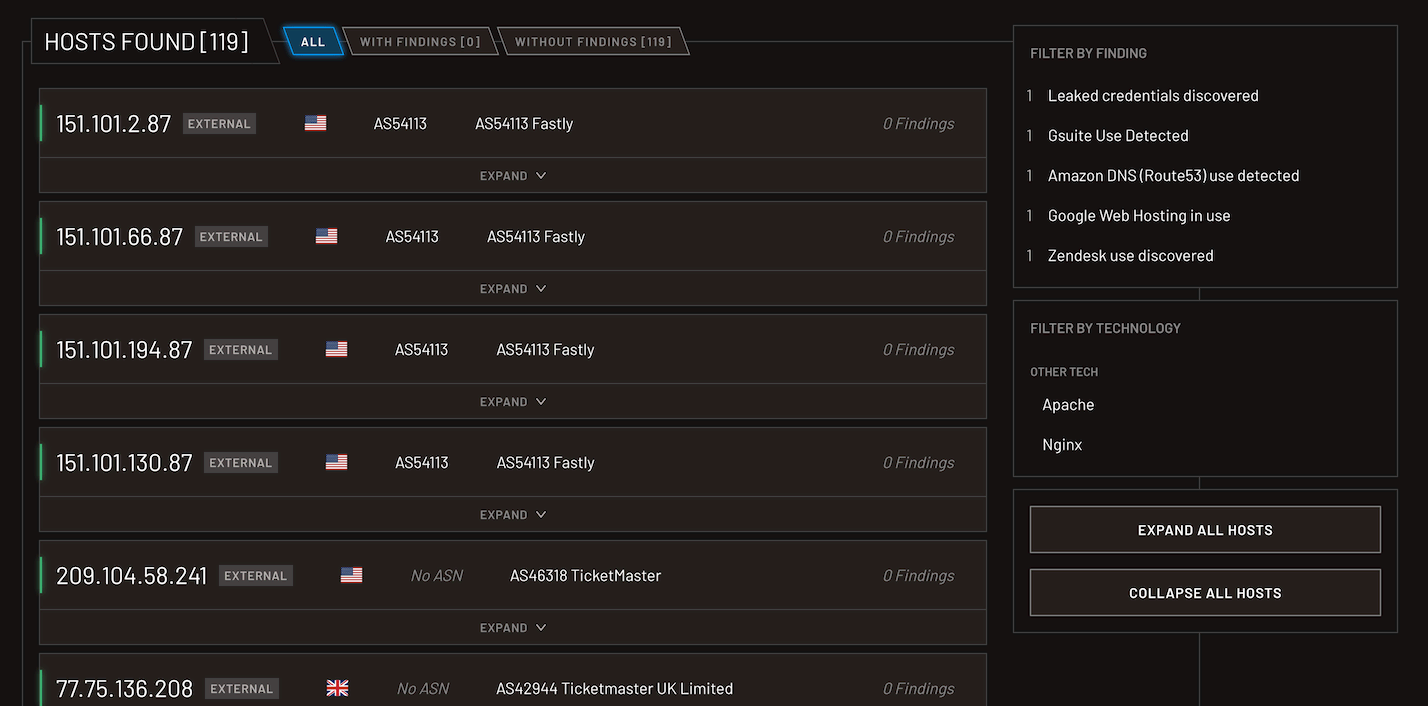
Task: Select the All hosts tab
Action: [x=313, y=42]
